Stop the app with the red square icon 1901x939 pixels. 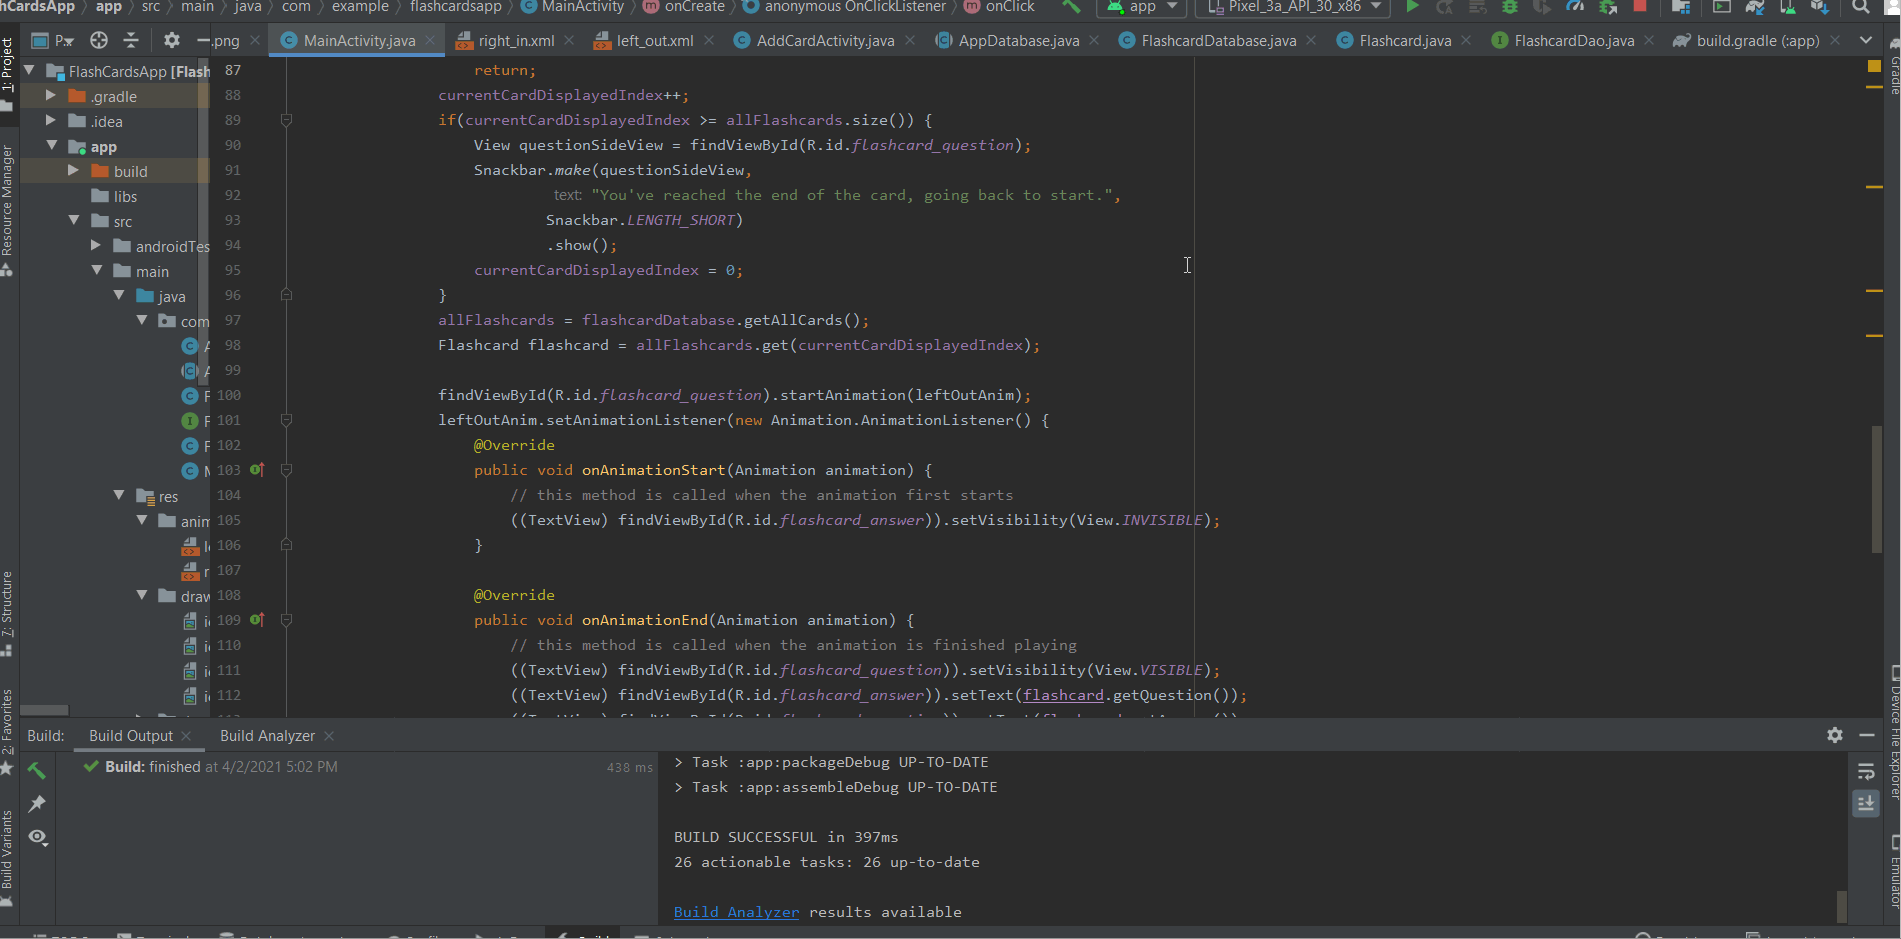(x=1639, y=7)
